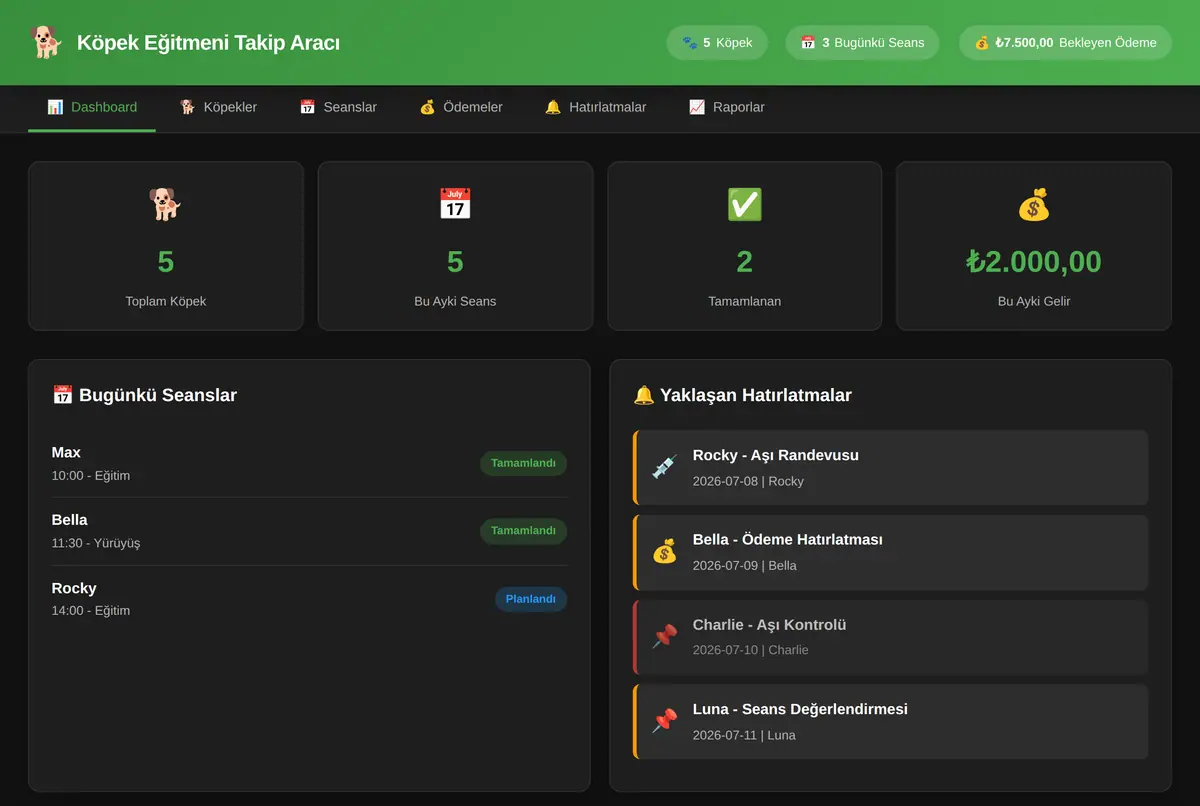Click the money bag icon in Bekleyen Ödeme badge
1200x806 pixels.
[981, 43]
